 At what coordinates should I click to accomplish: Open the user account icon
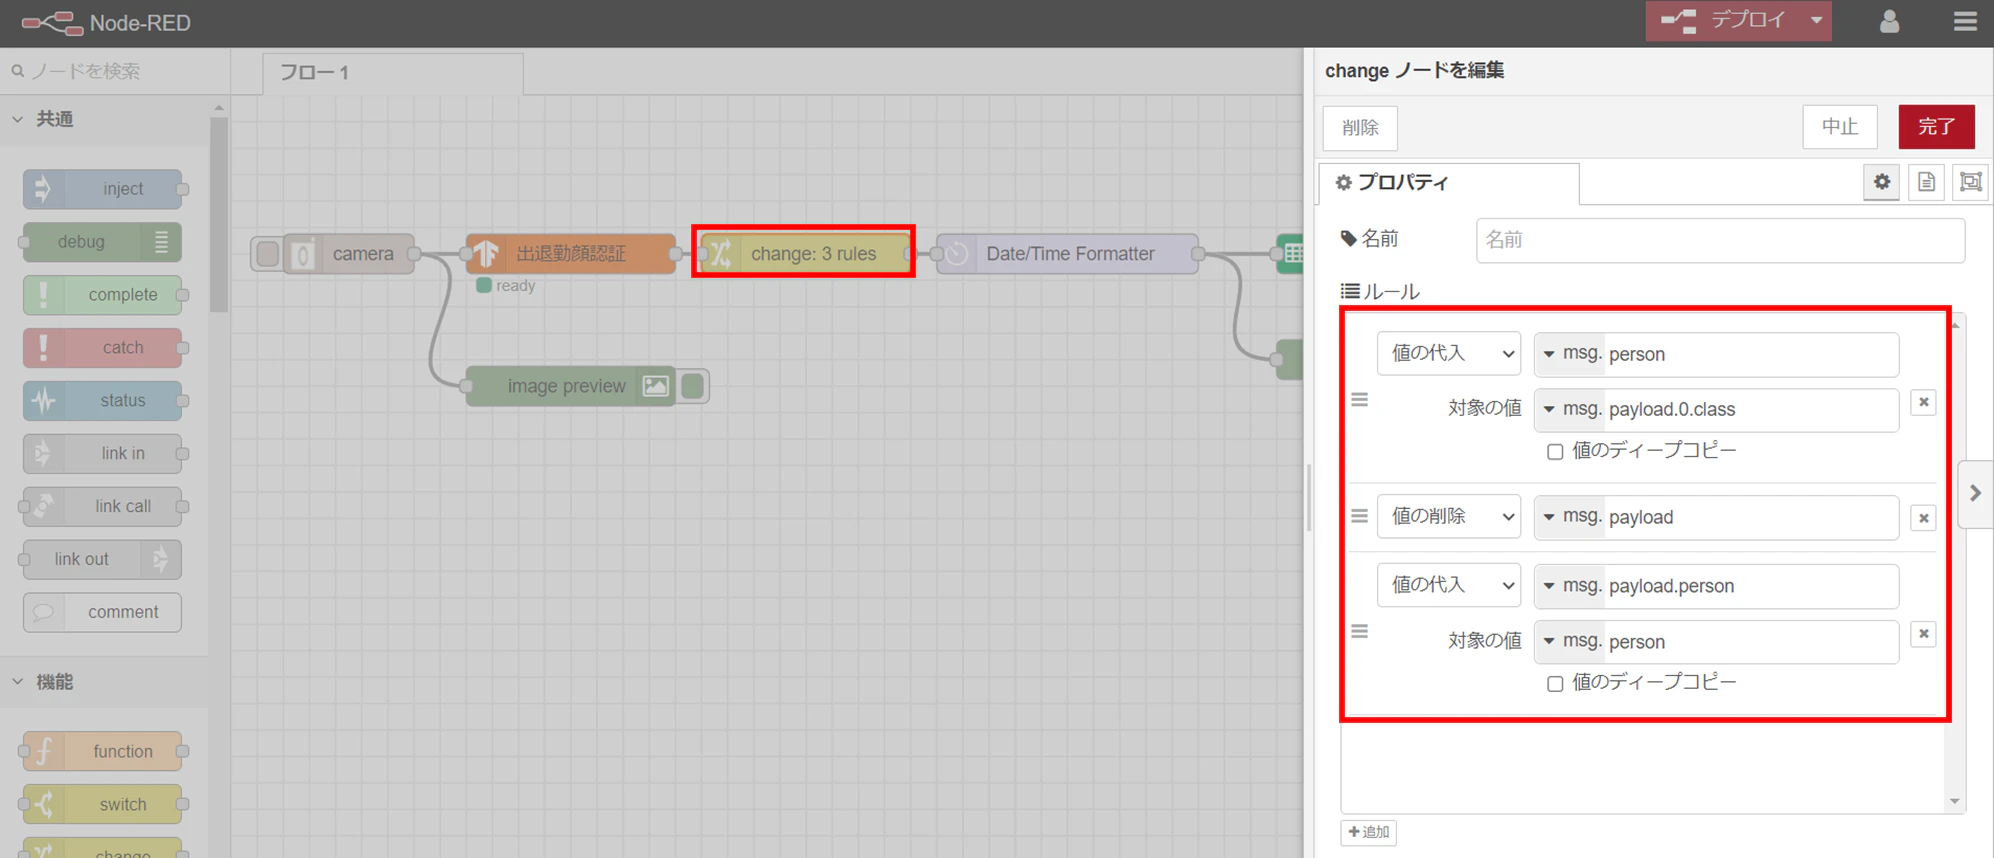1889,21
